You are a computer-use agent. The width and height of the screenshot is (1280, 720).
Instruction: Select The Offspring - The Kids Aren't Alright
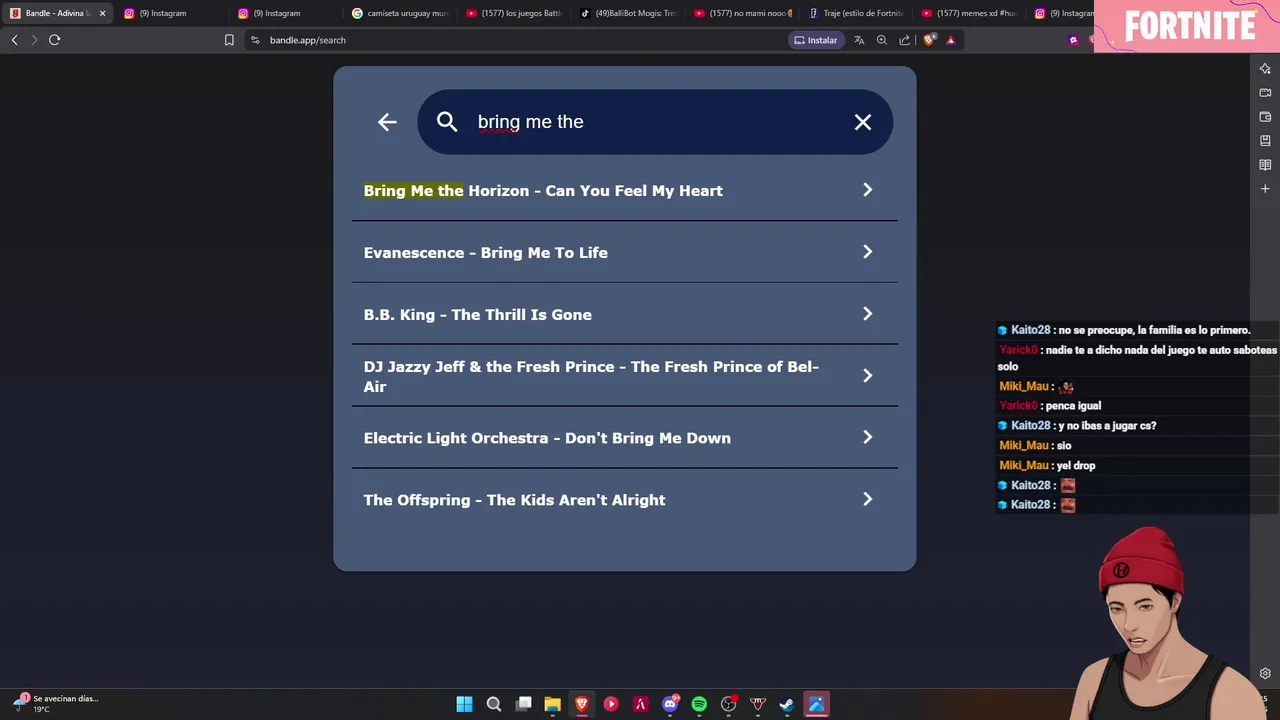coord(625,500)
